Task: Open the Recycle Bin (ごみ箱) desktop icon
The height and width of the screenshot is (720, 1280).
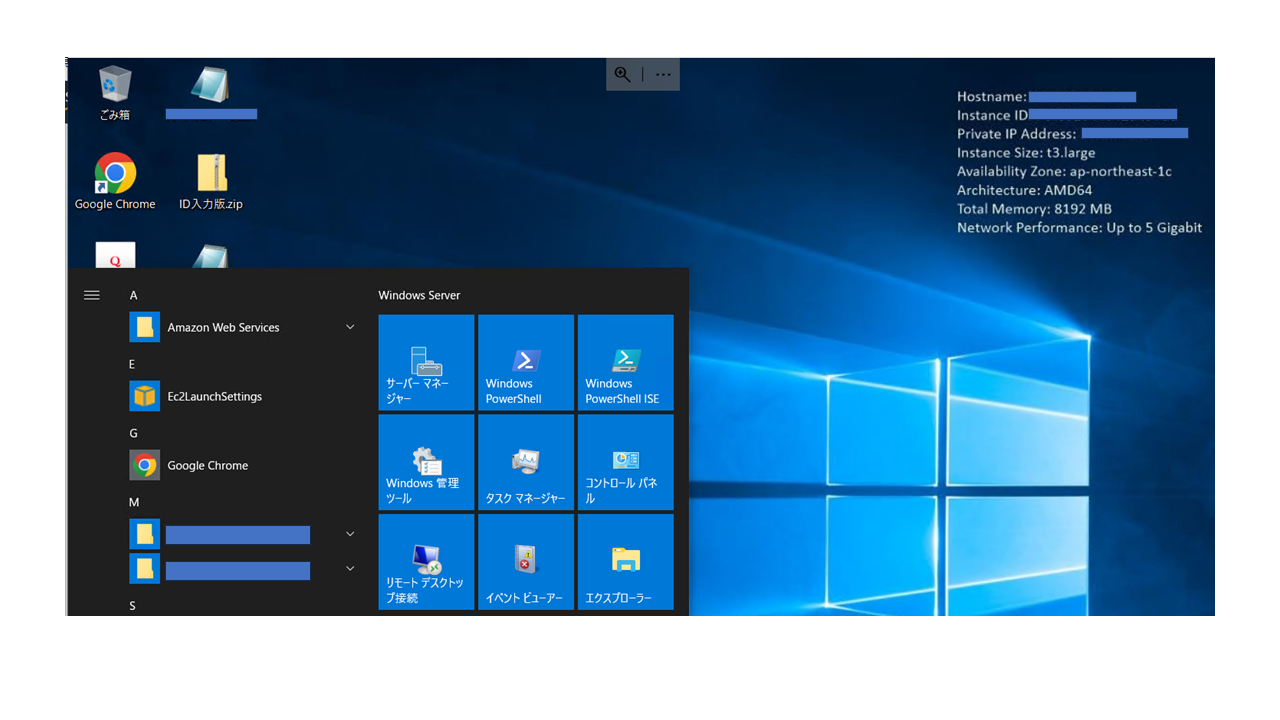Action: pos(115,92)
